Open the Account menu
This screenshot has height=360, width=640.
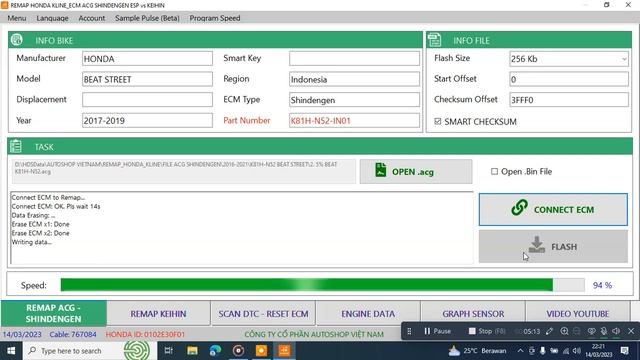(x=92, y=18)
